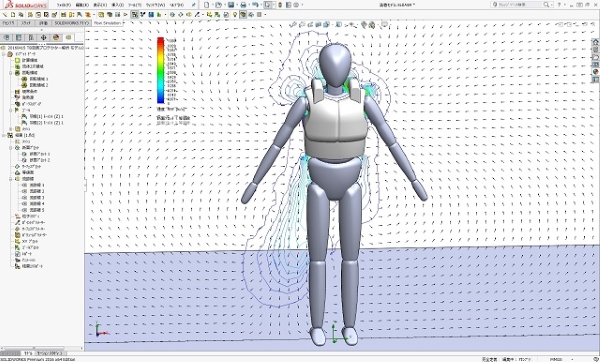Switch to the Flow Simulation tab
Screen dimensions: 600x362
point(108,23)
